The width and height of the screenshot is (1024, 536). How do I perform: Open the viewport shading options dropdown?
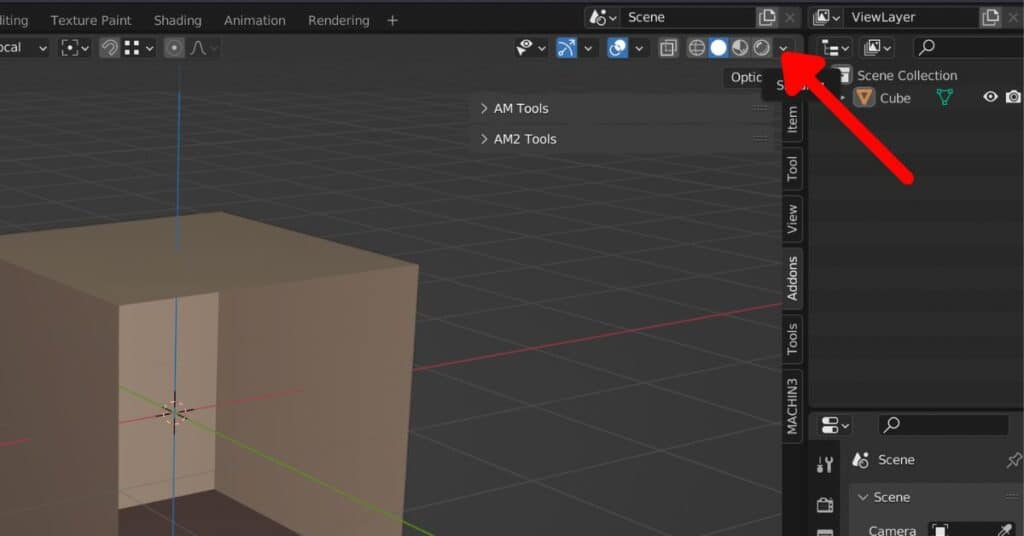[784, 48]
